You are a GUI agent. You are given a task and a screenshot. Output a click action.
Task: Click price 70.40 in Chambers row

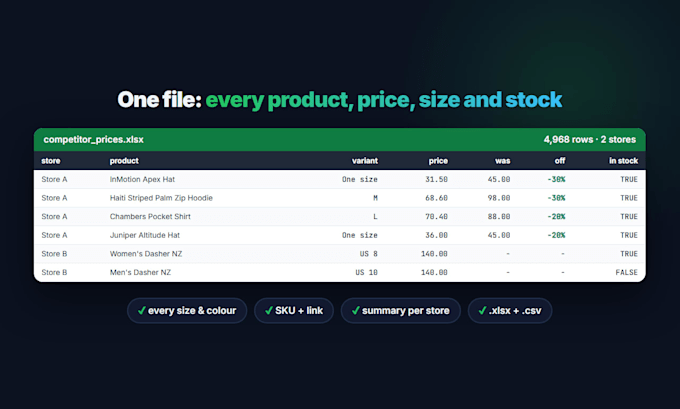pos(436,217)
